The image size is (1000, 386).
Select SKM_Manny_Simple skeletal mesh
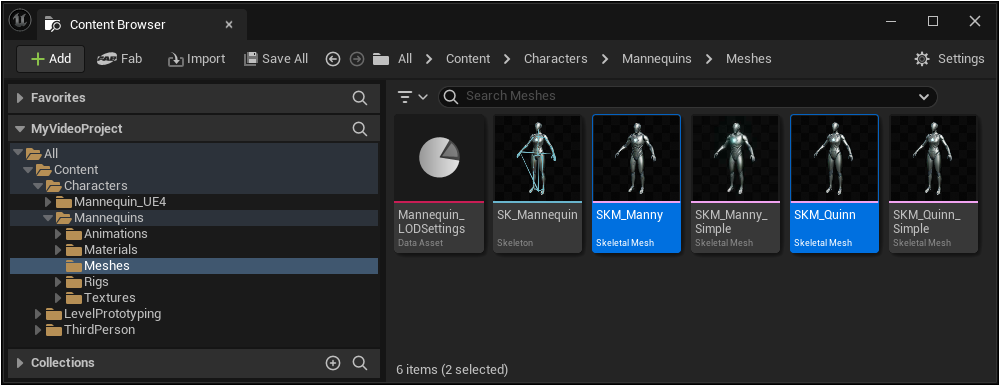point(735,184)
